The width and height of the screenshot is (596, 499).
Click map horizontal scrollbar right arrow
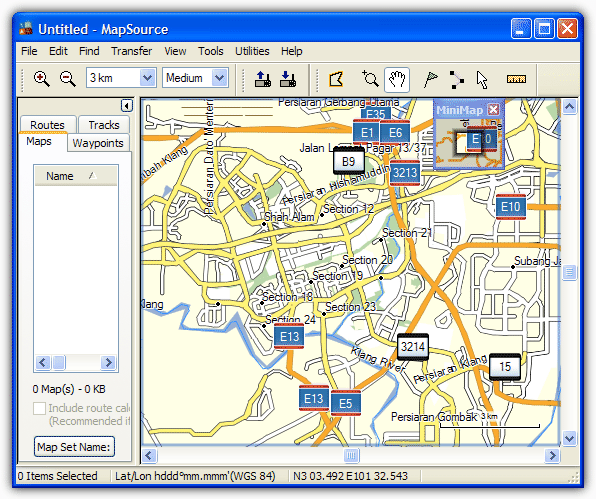pyautogui.click(x=552, y=455)
